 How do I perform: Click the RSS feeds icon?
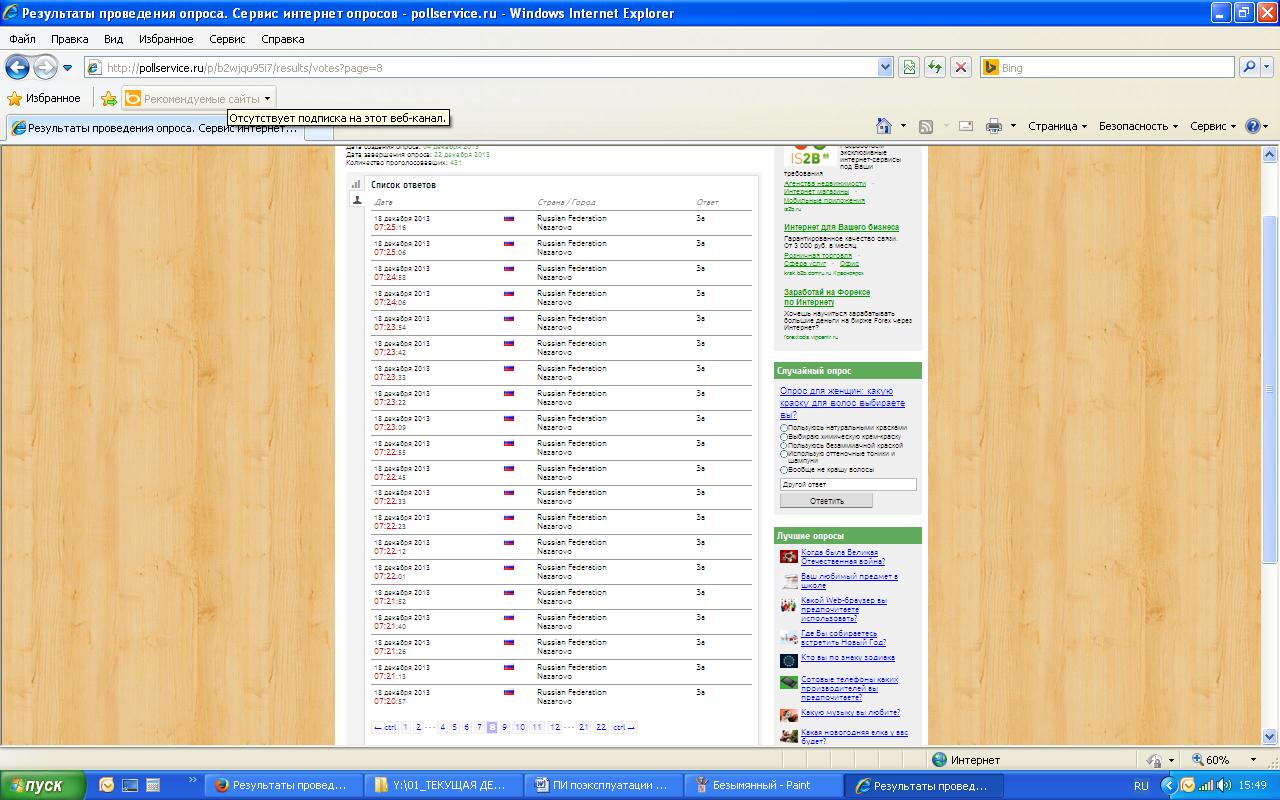tap(926, 126)
